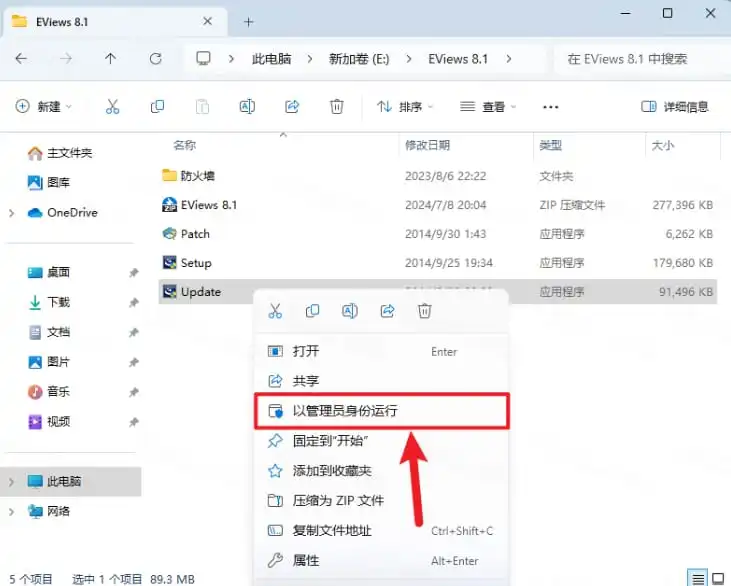Choose 添加到收藏夹 in the context menu
This screenshot has height=586, width=731.
tap(381, 470)
